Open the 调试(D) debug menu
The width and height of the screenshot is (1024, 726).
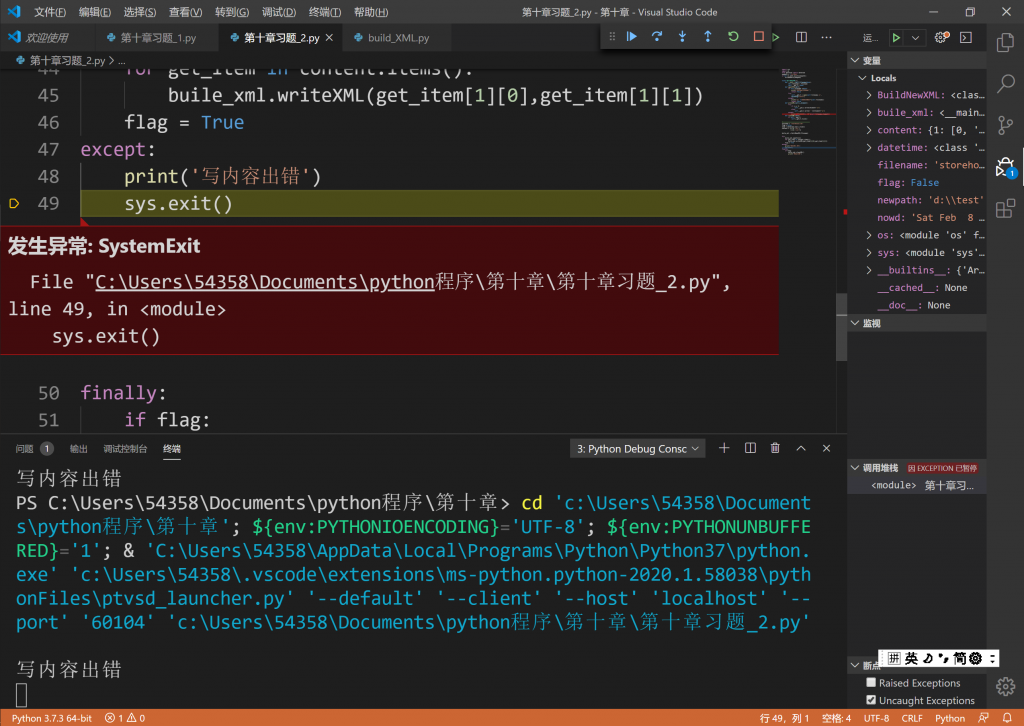click(279, 12)
